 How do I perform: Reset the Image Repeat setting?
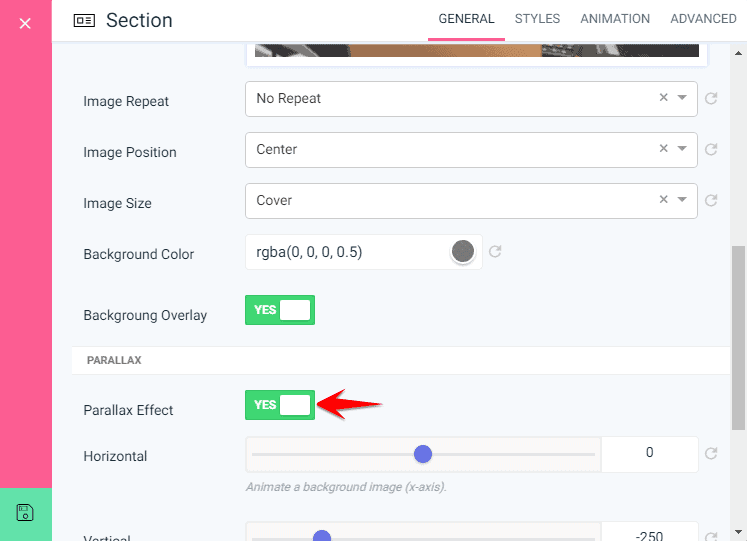coord(711,99)
